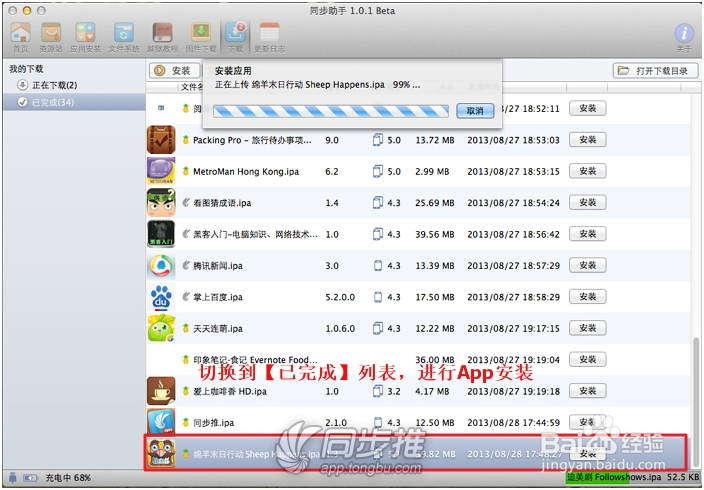Click the Packing Pro app icon
Viewport: 704px width, 490px height.
pyautogui.click(x=161, y=140)
